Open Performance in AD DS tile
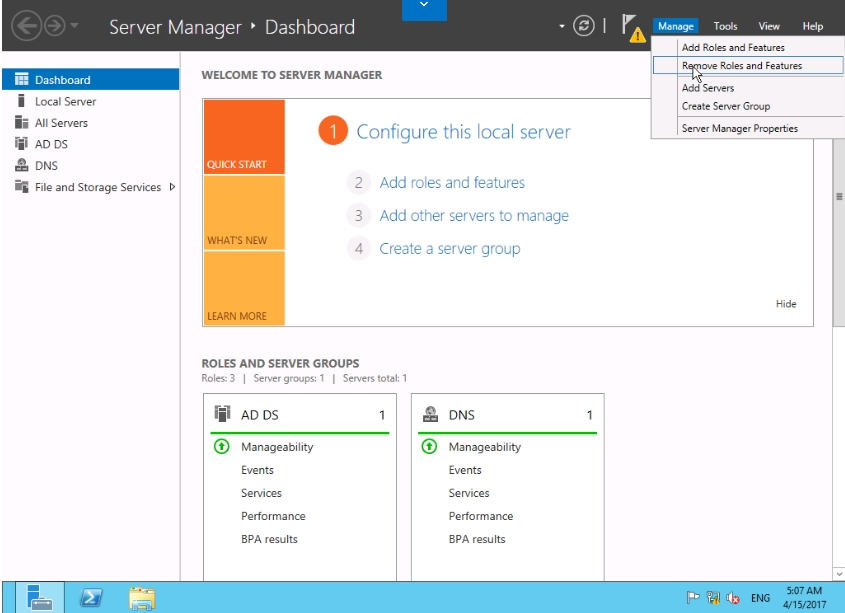 [x=273, y=516]
